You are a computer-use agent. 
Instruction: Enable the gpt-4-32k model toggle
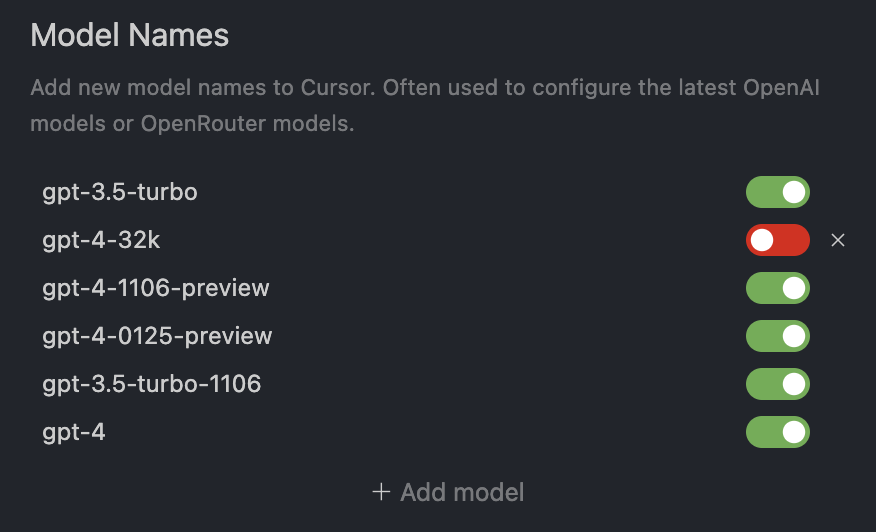777,240
